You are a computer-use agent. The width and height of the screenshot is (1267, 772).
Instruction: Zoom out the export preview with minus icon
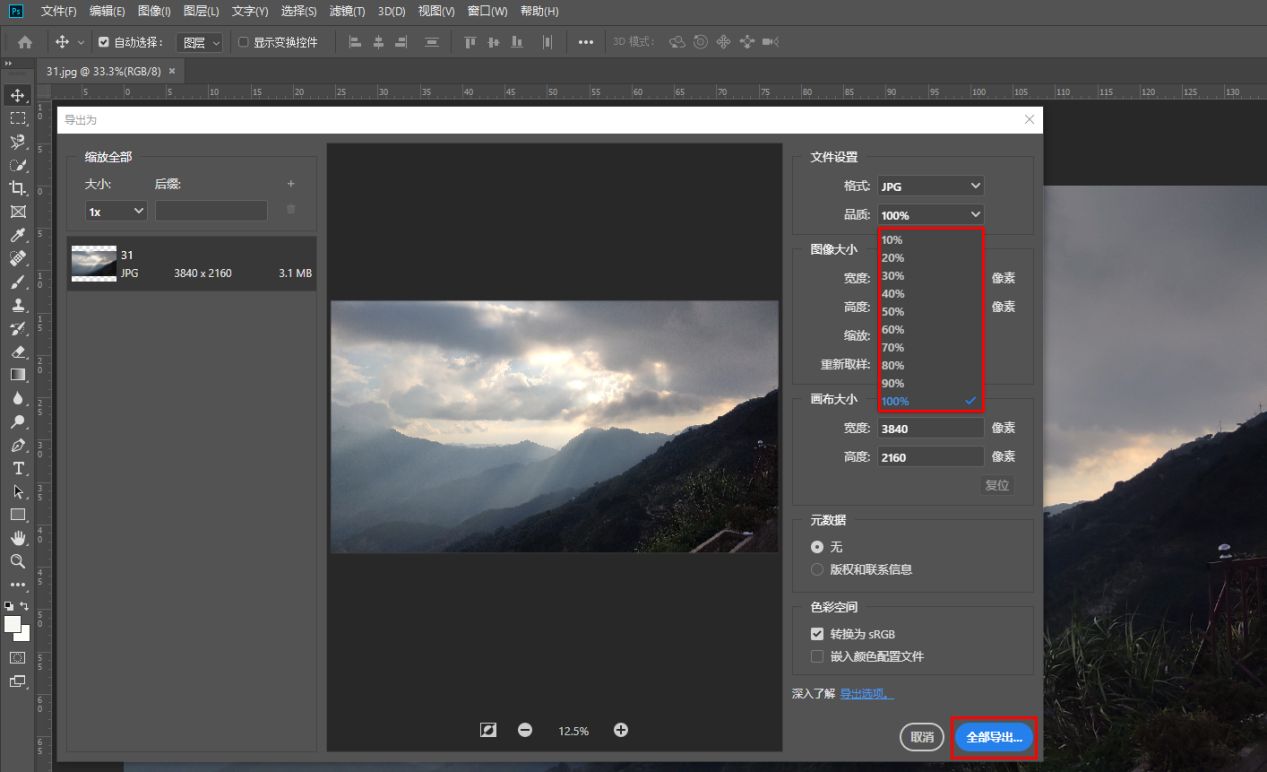coord(525,730)
